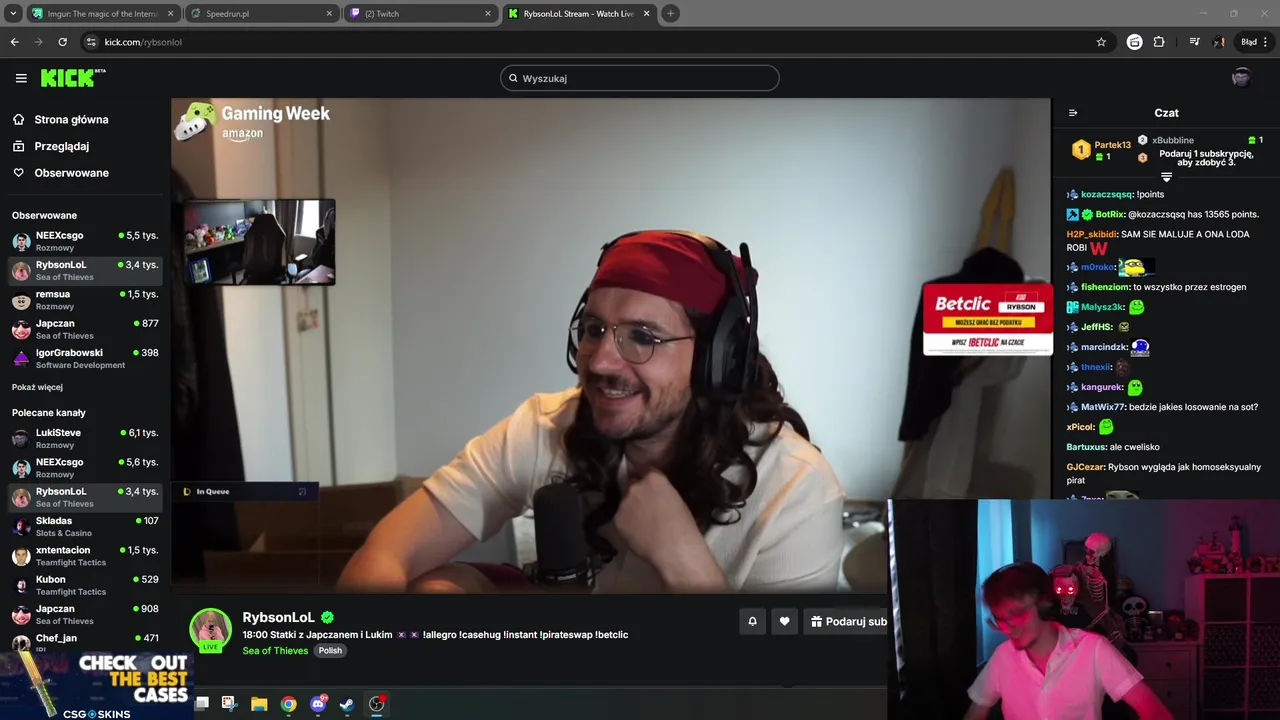The width and height of the screenshot is (1280, 720).
Task: Open recommended channel xntentacion
Action: click(x=85, y=555)
